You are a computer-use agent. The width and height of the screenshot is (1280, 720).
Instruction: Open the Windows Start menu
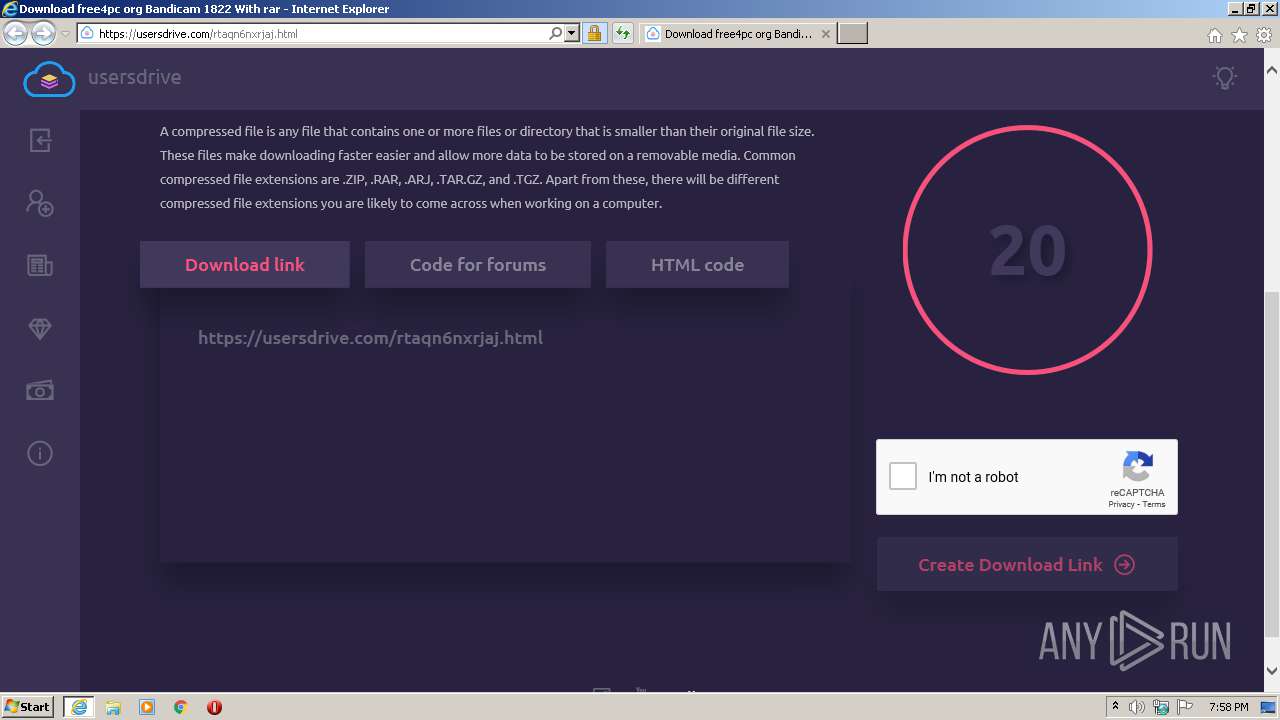pyautogui.click(x=28, y=706)
